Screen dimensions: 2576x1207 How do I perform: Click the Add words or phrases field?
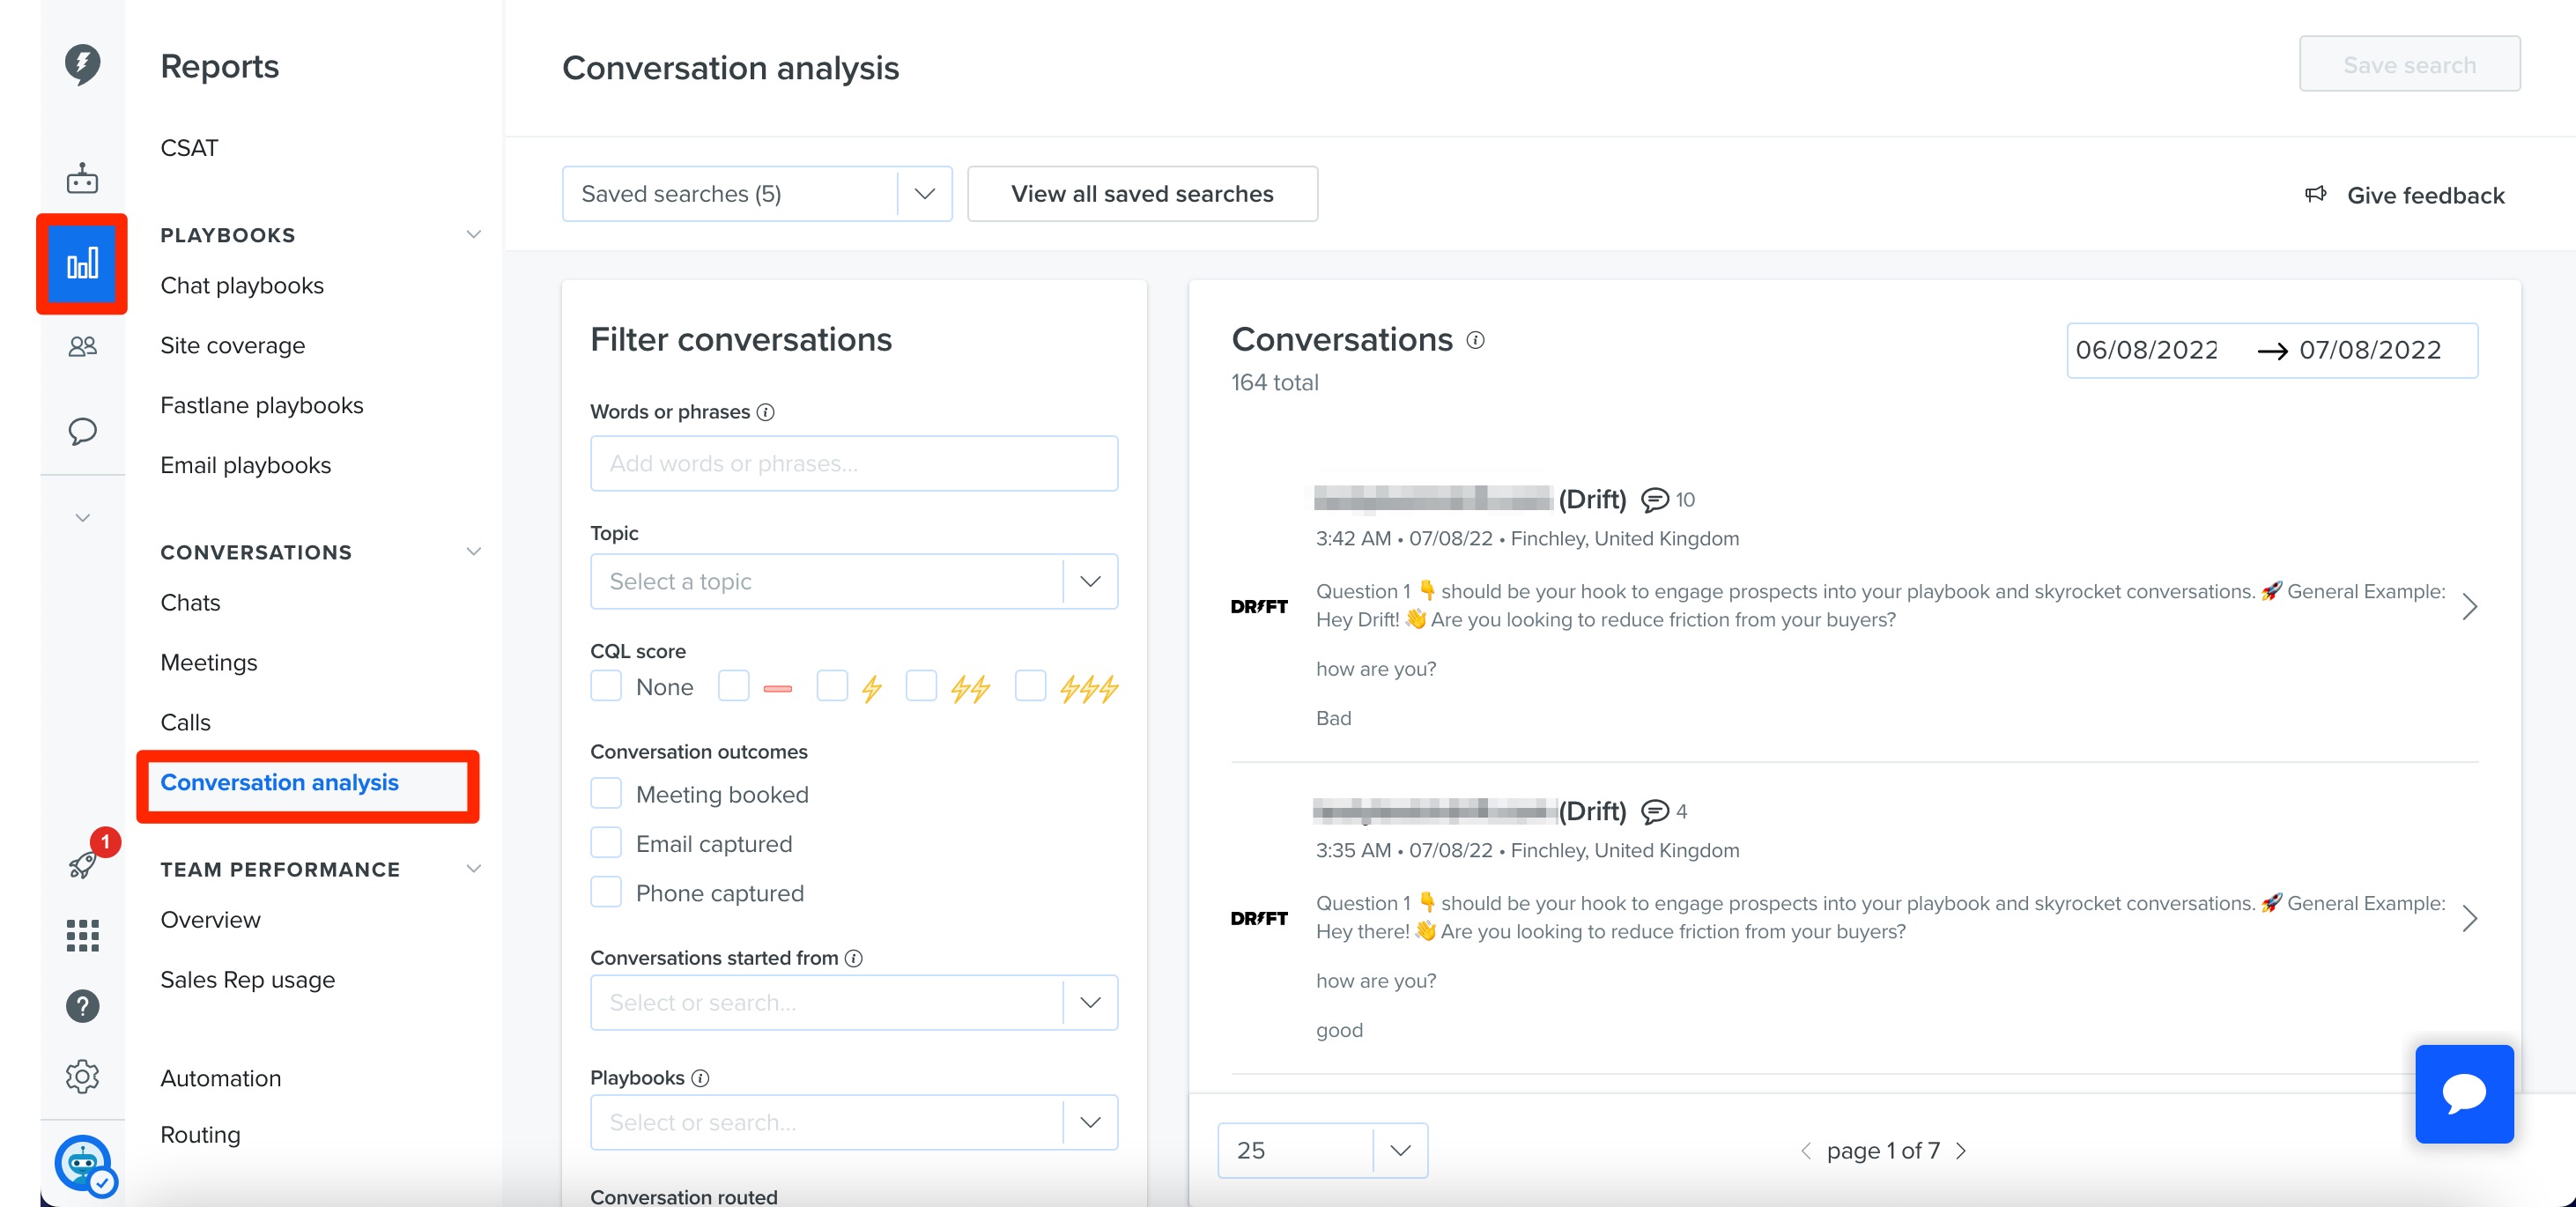pos(854,463)
